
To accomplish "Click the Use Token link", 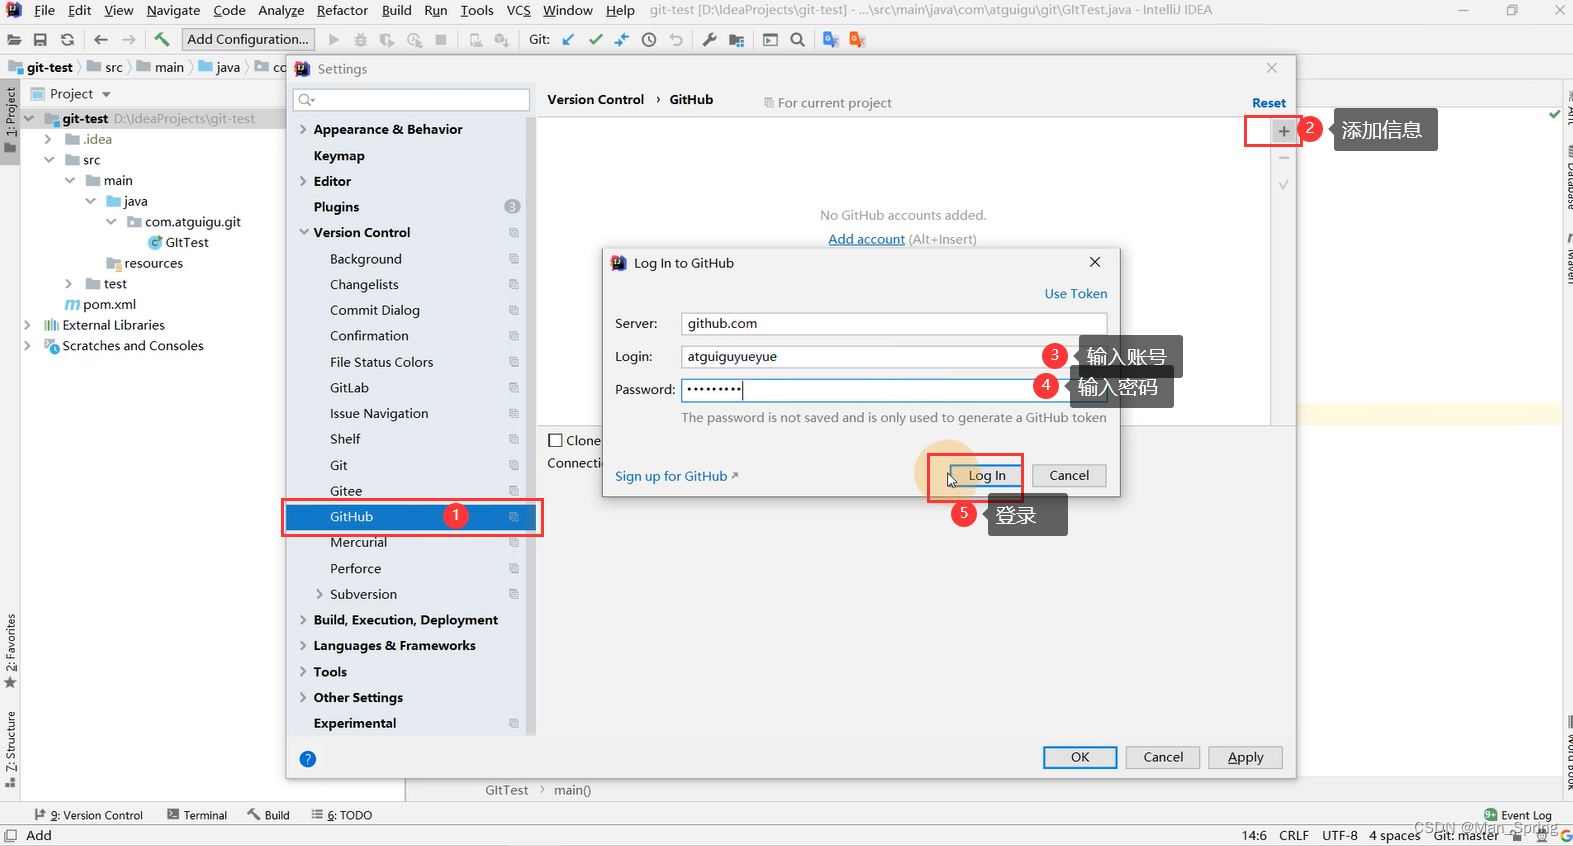I will pos(1076,294).
